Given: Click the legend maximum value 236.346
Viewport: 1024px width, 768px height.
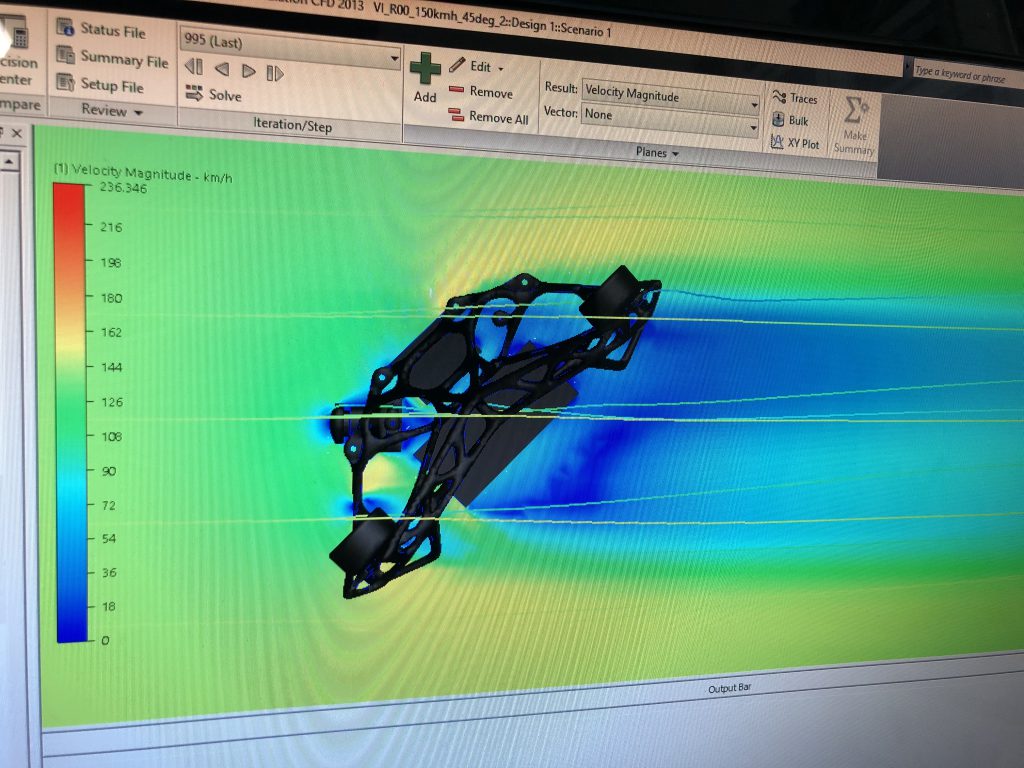Looking at the screenshot, I should (123, 188).
